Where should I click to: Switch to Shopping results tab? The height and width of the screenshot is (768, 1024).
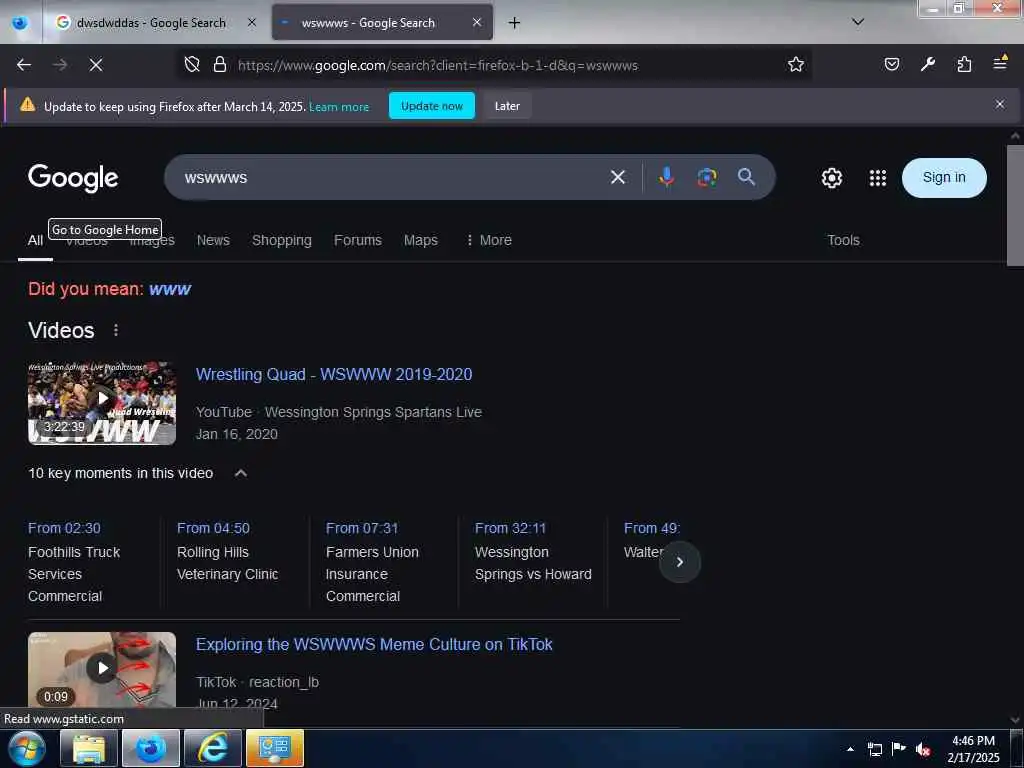click(x=281, y=240)
